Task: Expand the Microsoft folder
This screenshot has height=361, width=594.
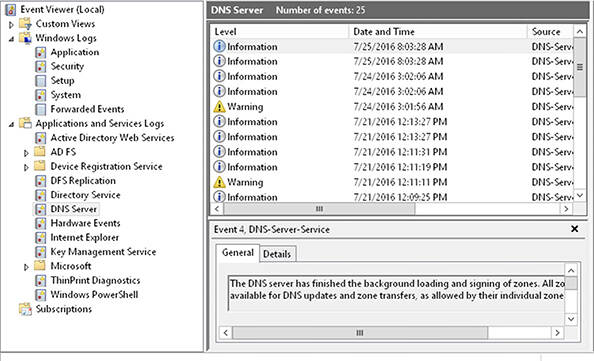Action: pos(26,267)
